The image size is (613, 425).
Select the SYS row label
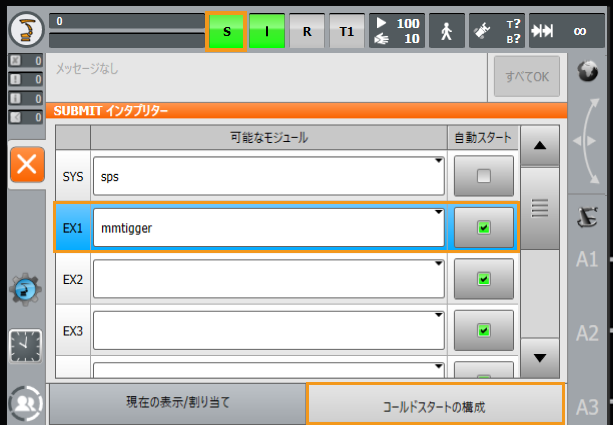73,177
